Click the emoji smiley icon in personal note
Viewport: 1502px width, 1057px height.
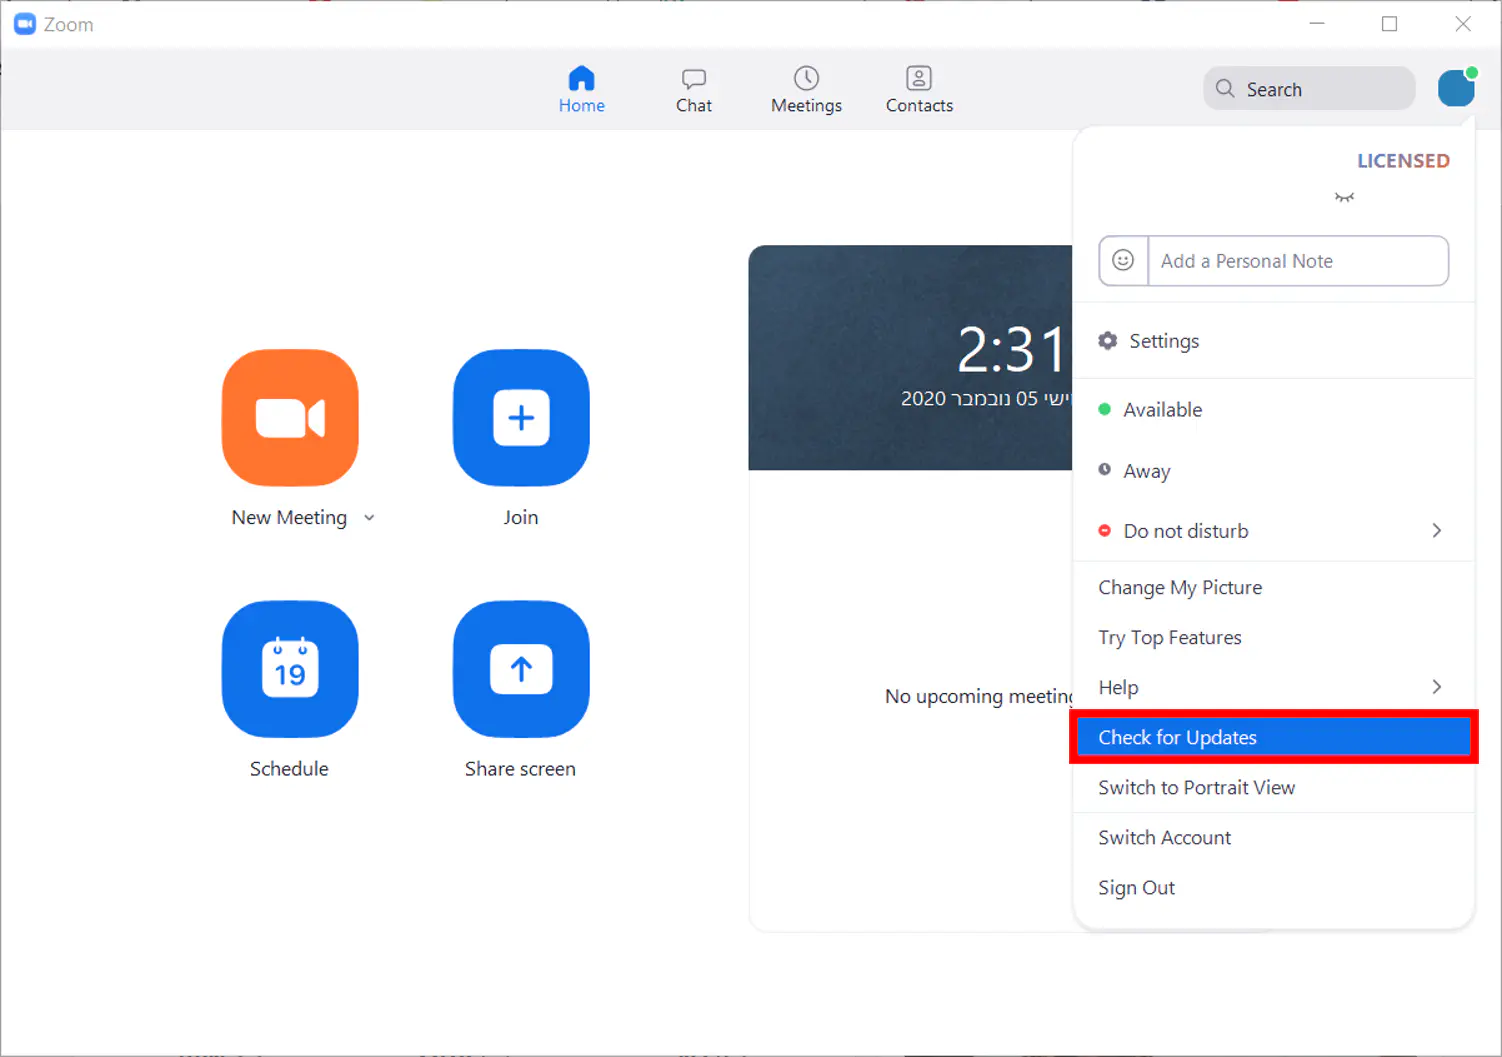click(x=1123, y=261)
